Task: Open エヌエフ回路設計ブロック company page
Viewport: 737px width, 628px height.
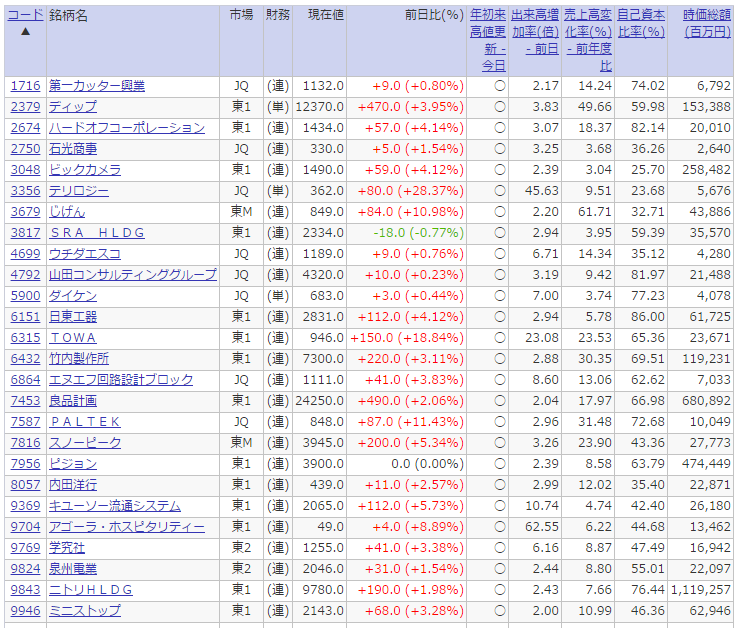Action: (121, 380)
